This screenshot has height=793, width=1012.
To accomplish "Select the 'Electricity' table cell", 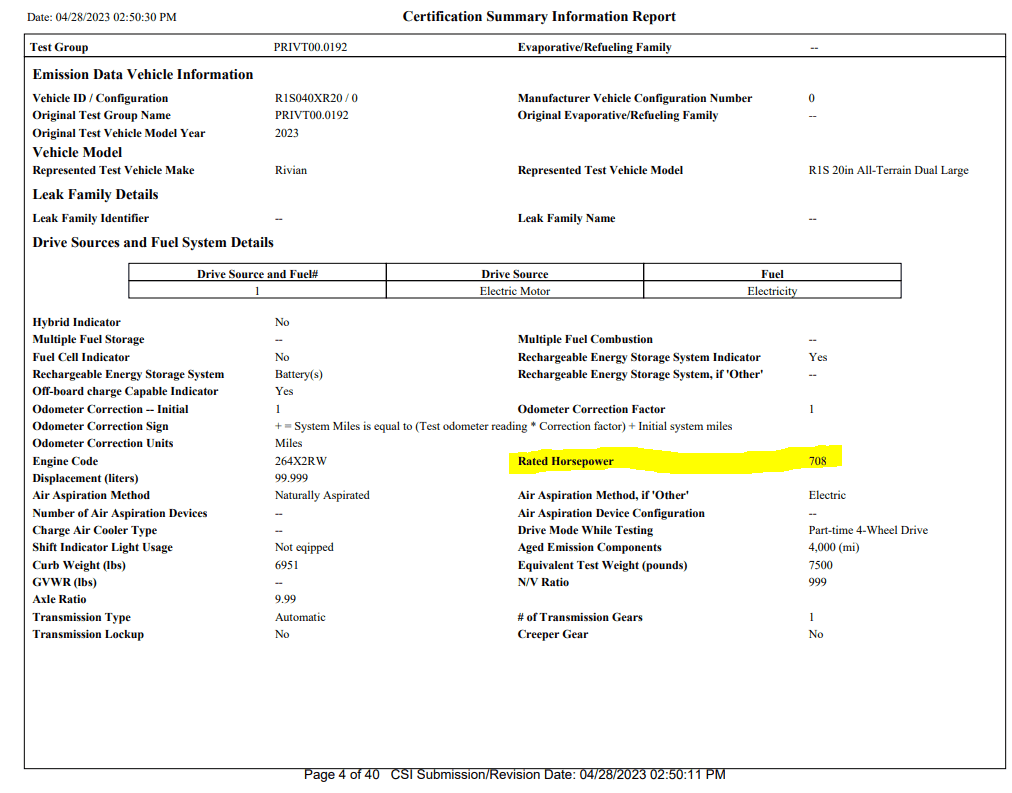I will [x=772, y=291].
